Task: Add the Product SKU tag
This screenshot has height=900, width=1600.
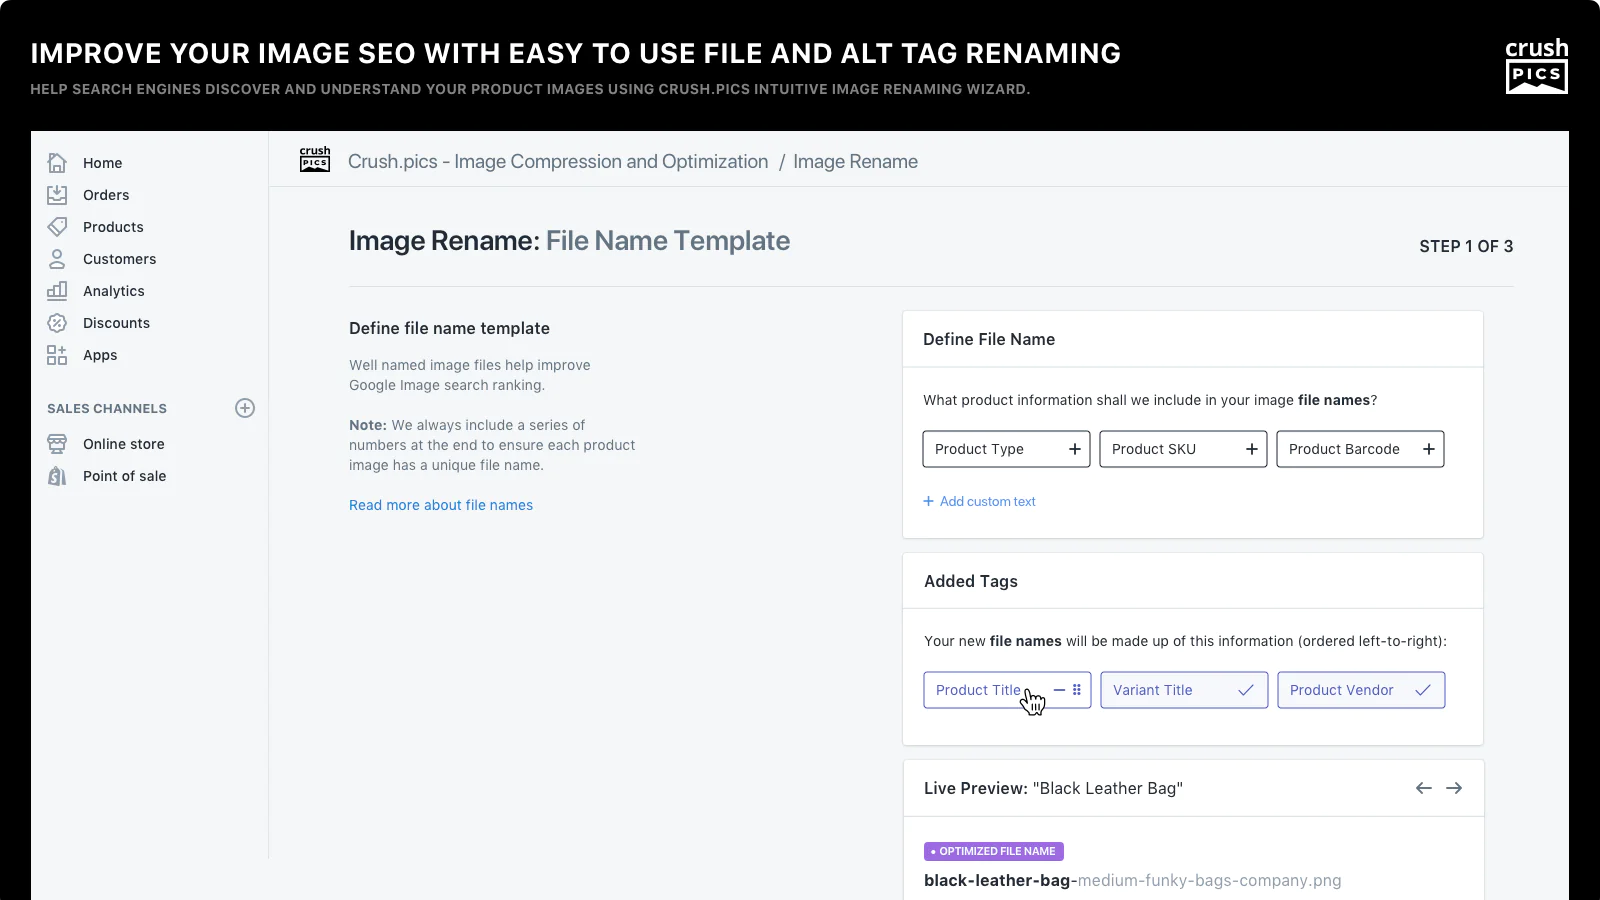Action: point(1252,449)
